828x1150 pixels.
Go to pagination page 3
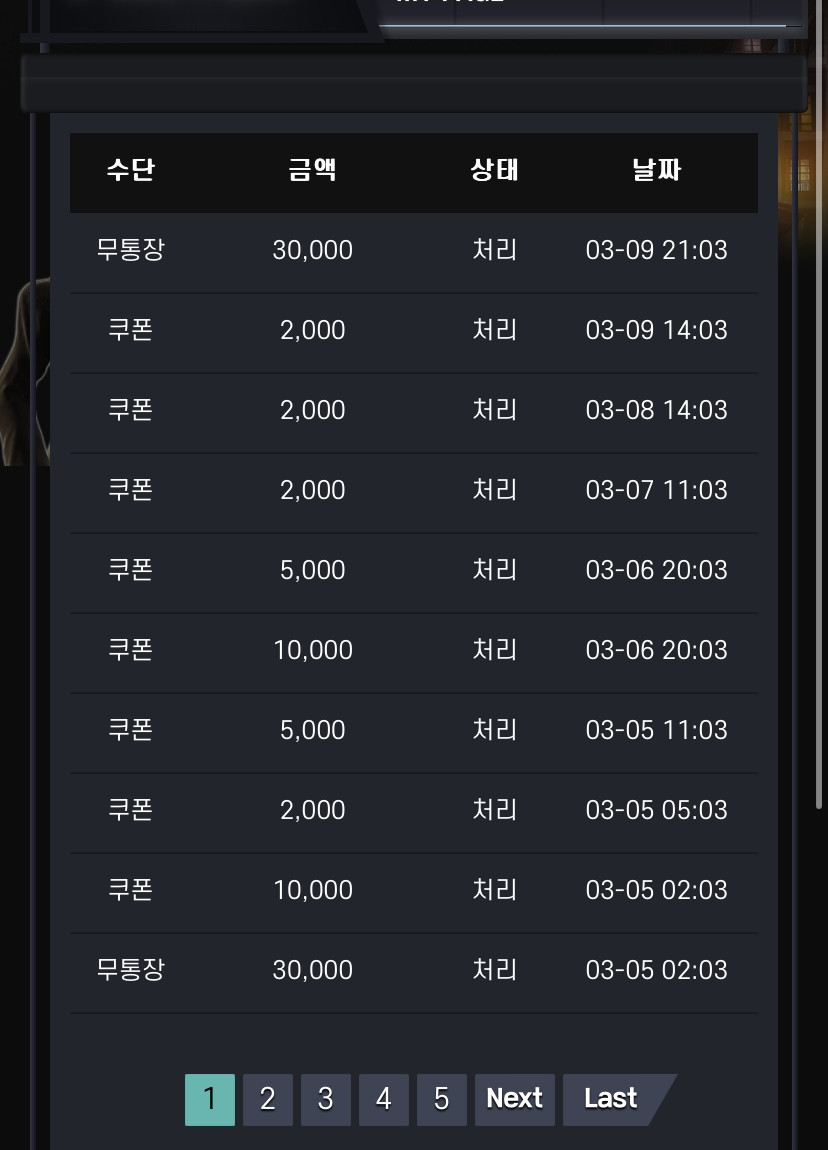tap(326, 1099)
